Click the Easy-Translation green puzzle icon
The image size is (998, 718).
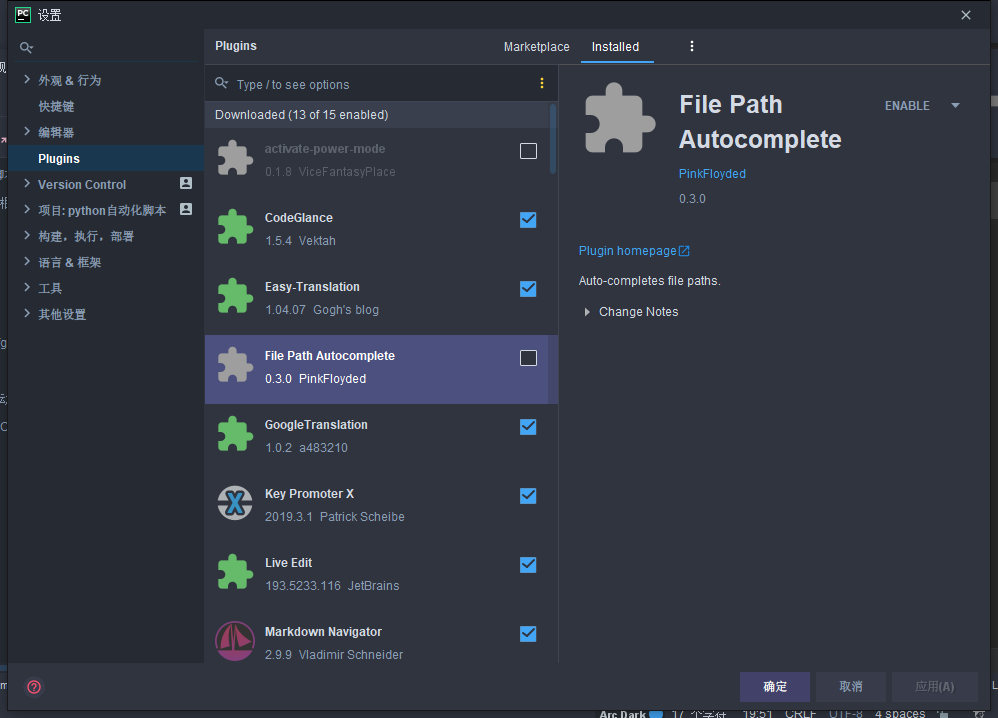235,296
